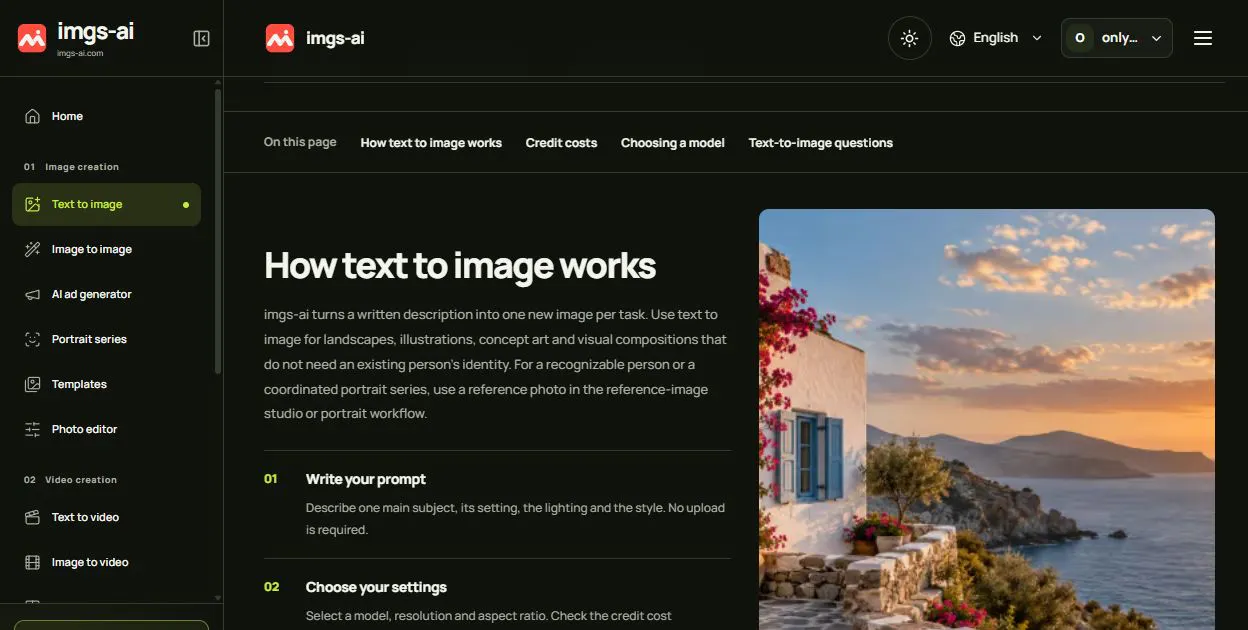
Task: Click the Text to video clapper icon
Action: [x=32, y=517]
